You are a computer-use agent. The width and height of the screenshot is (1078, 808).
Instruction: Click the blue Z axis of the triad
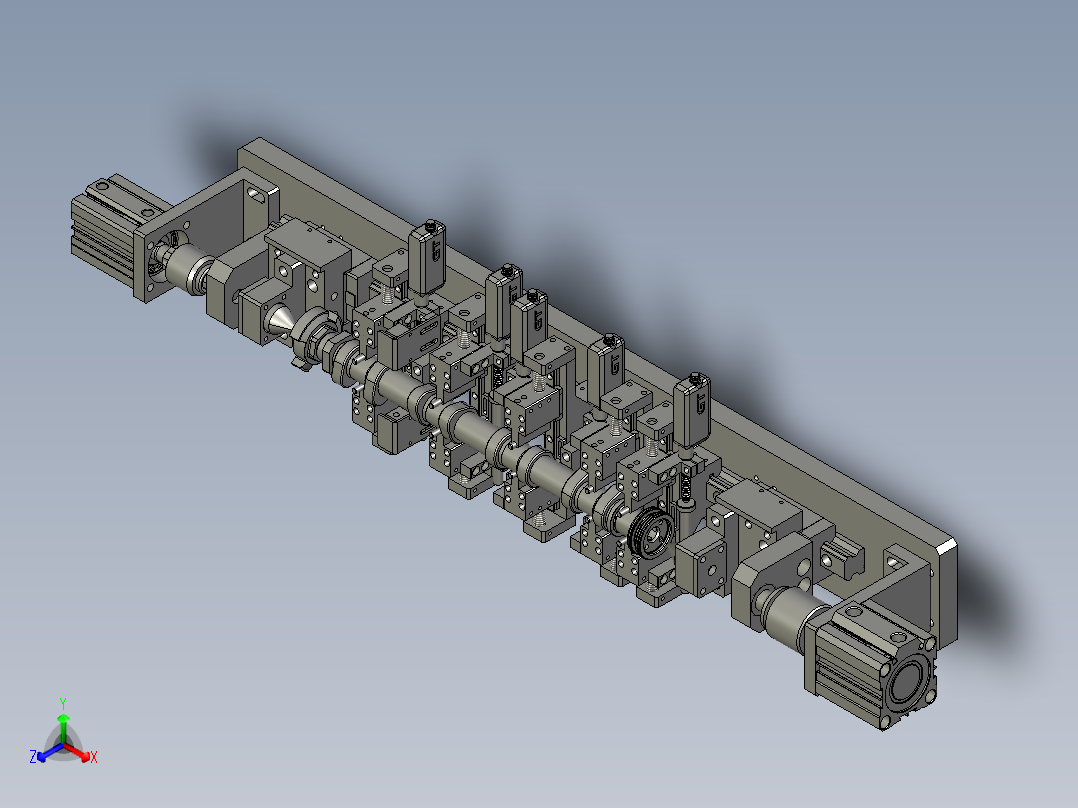[x=49, y=752]
